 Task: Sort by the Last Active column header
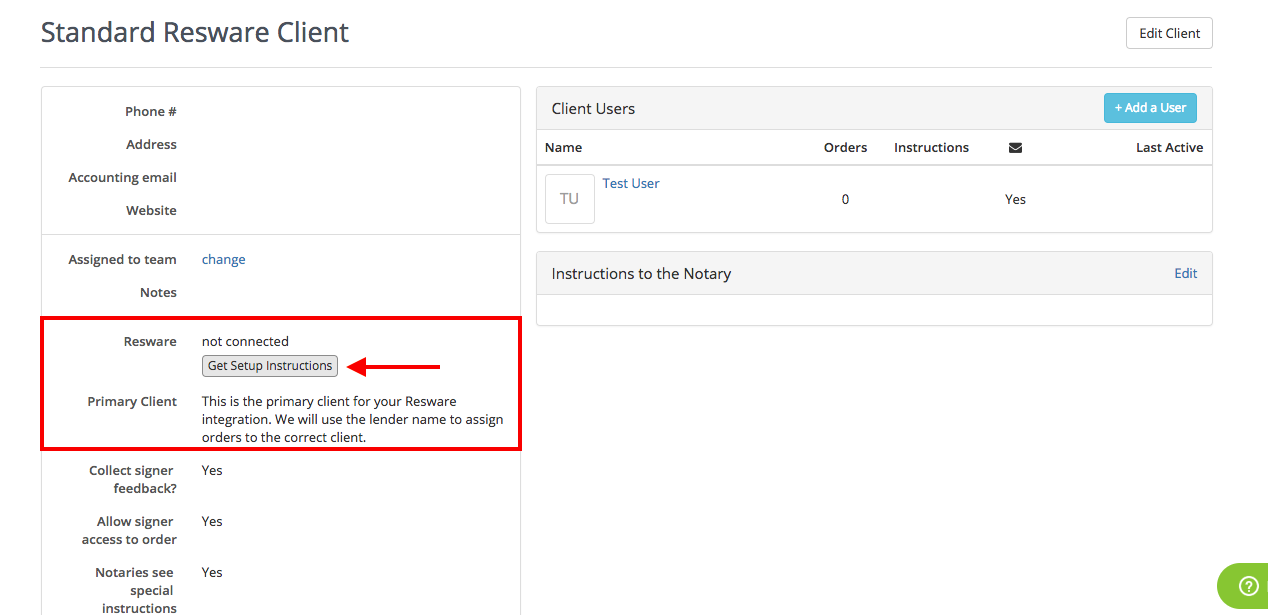tap(1169, 147)
